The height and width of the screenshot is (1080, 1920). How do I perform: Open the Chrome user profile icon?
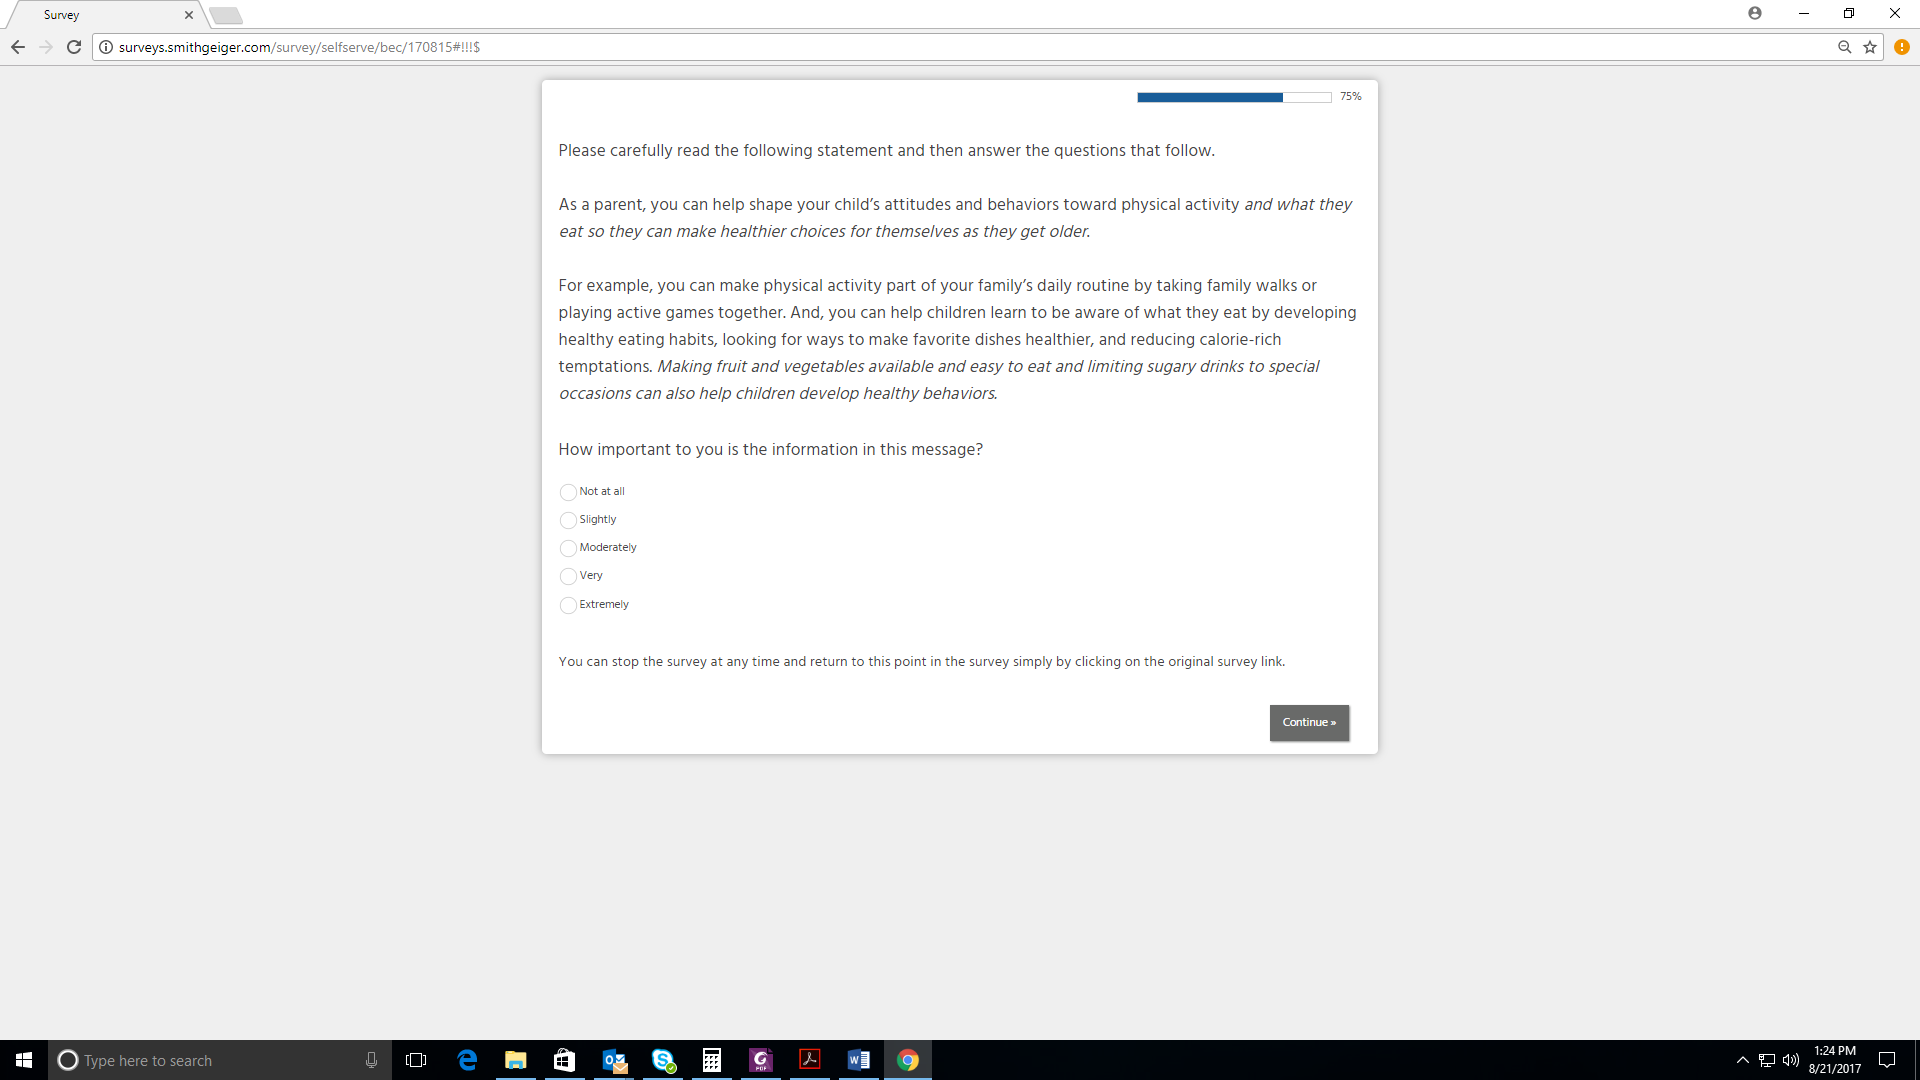point(1755,13)
